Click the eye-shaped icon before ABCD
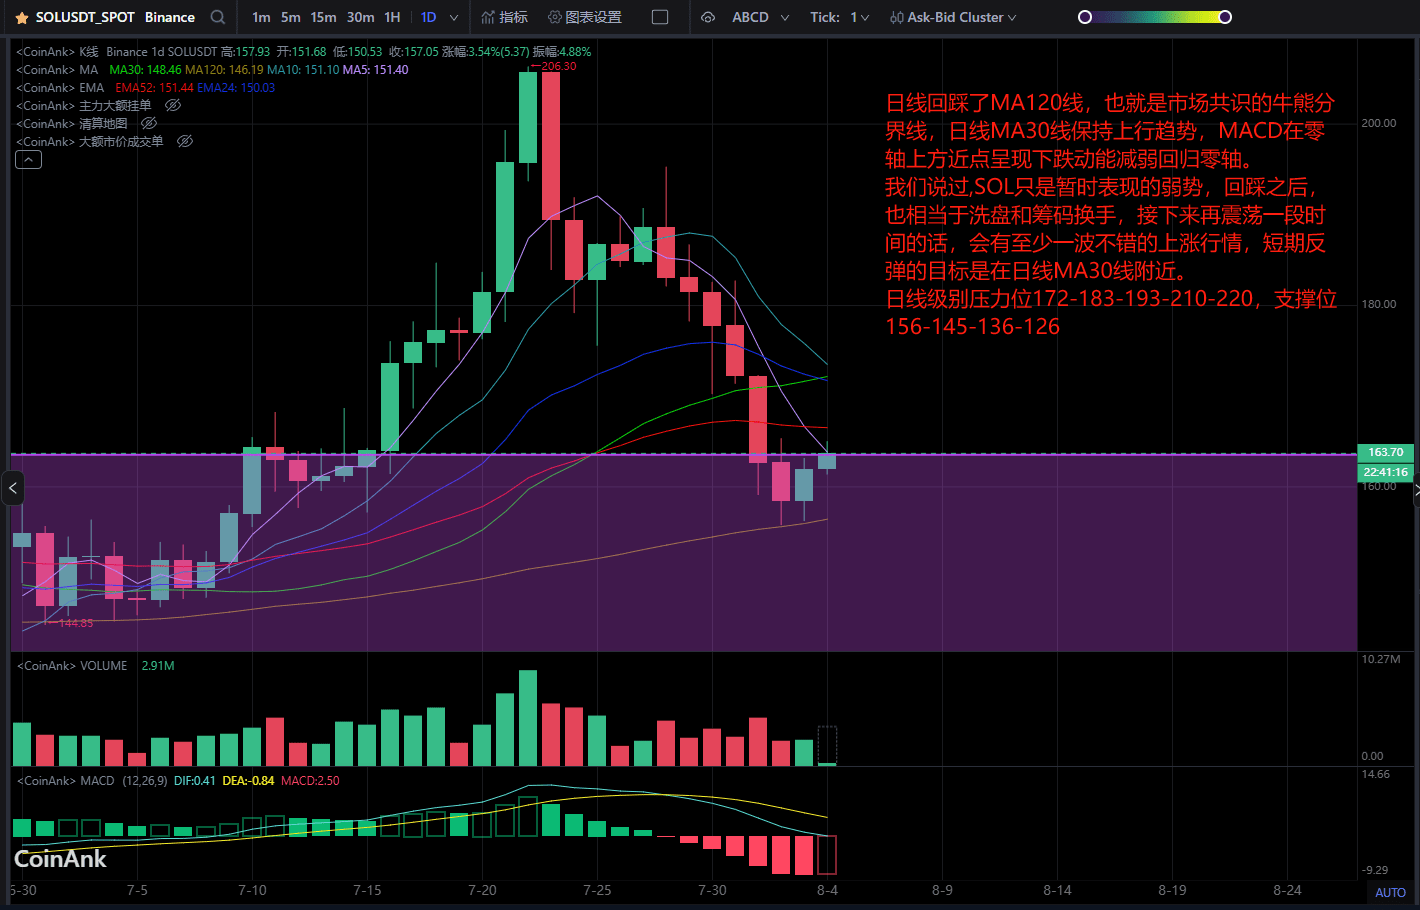 click(x=708, y=17)
